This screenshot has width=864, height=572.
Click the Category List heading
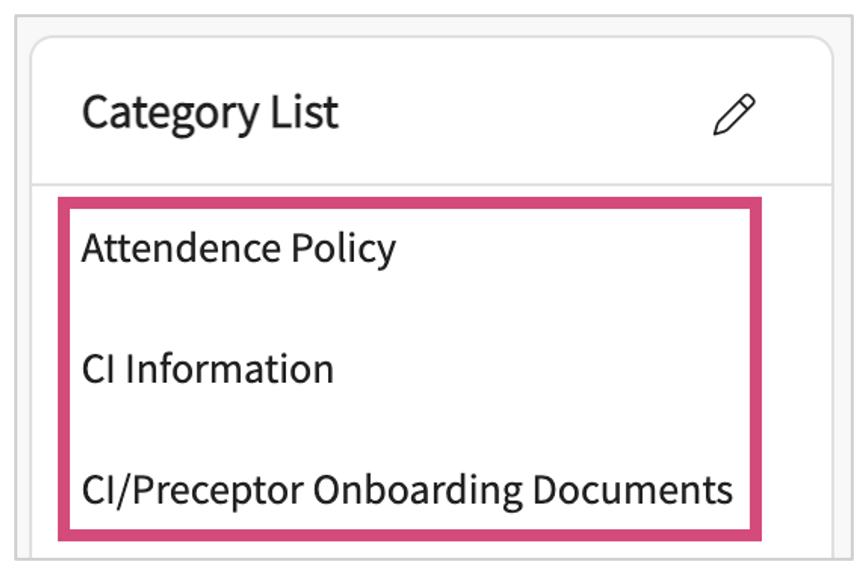coord(210,112)
